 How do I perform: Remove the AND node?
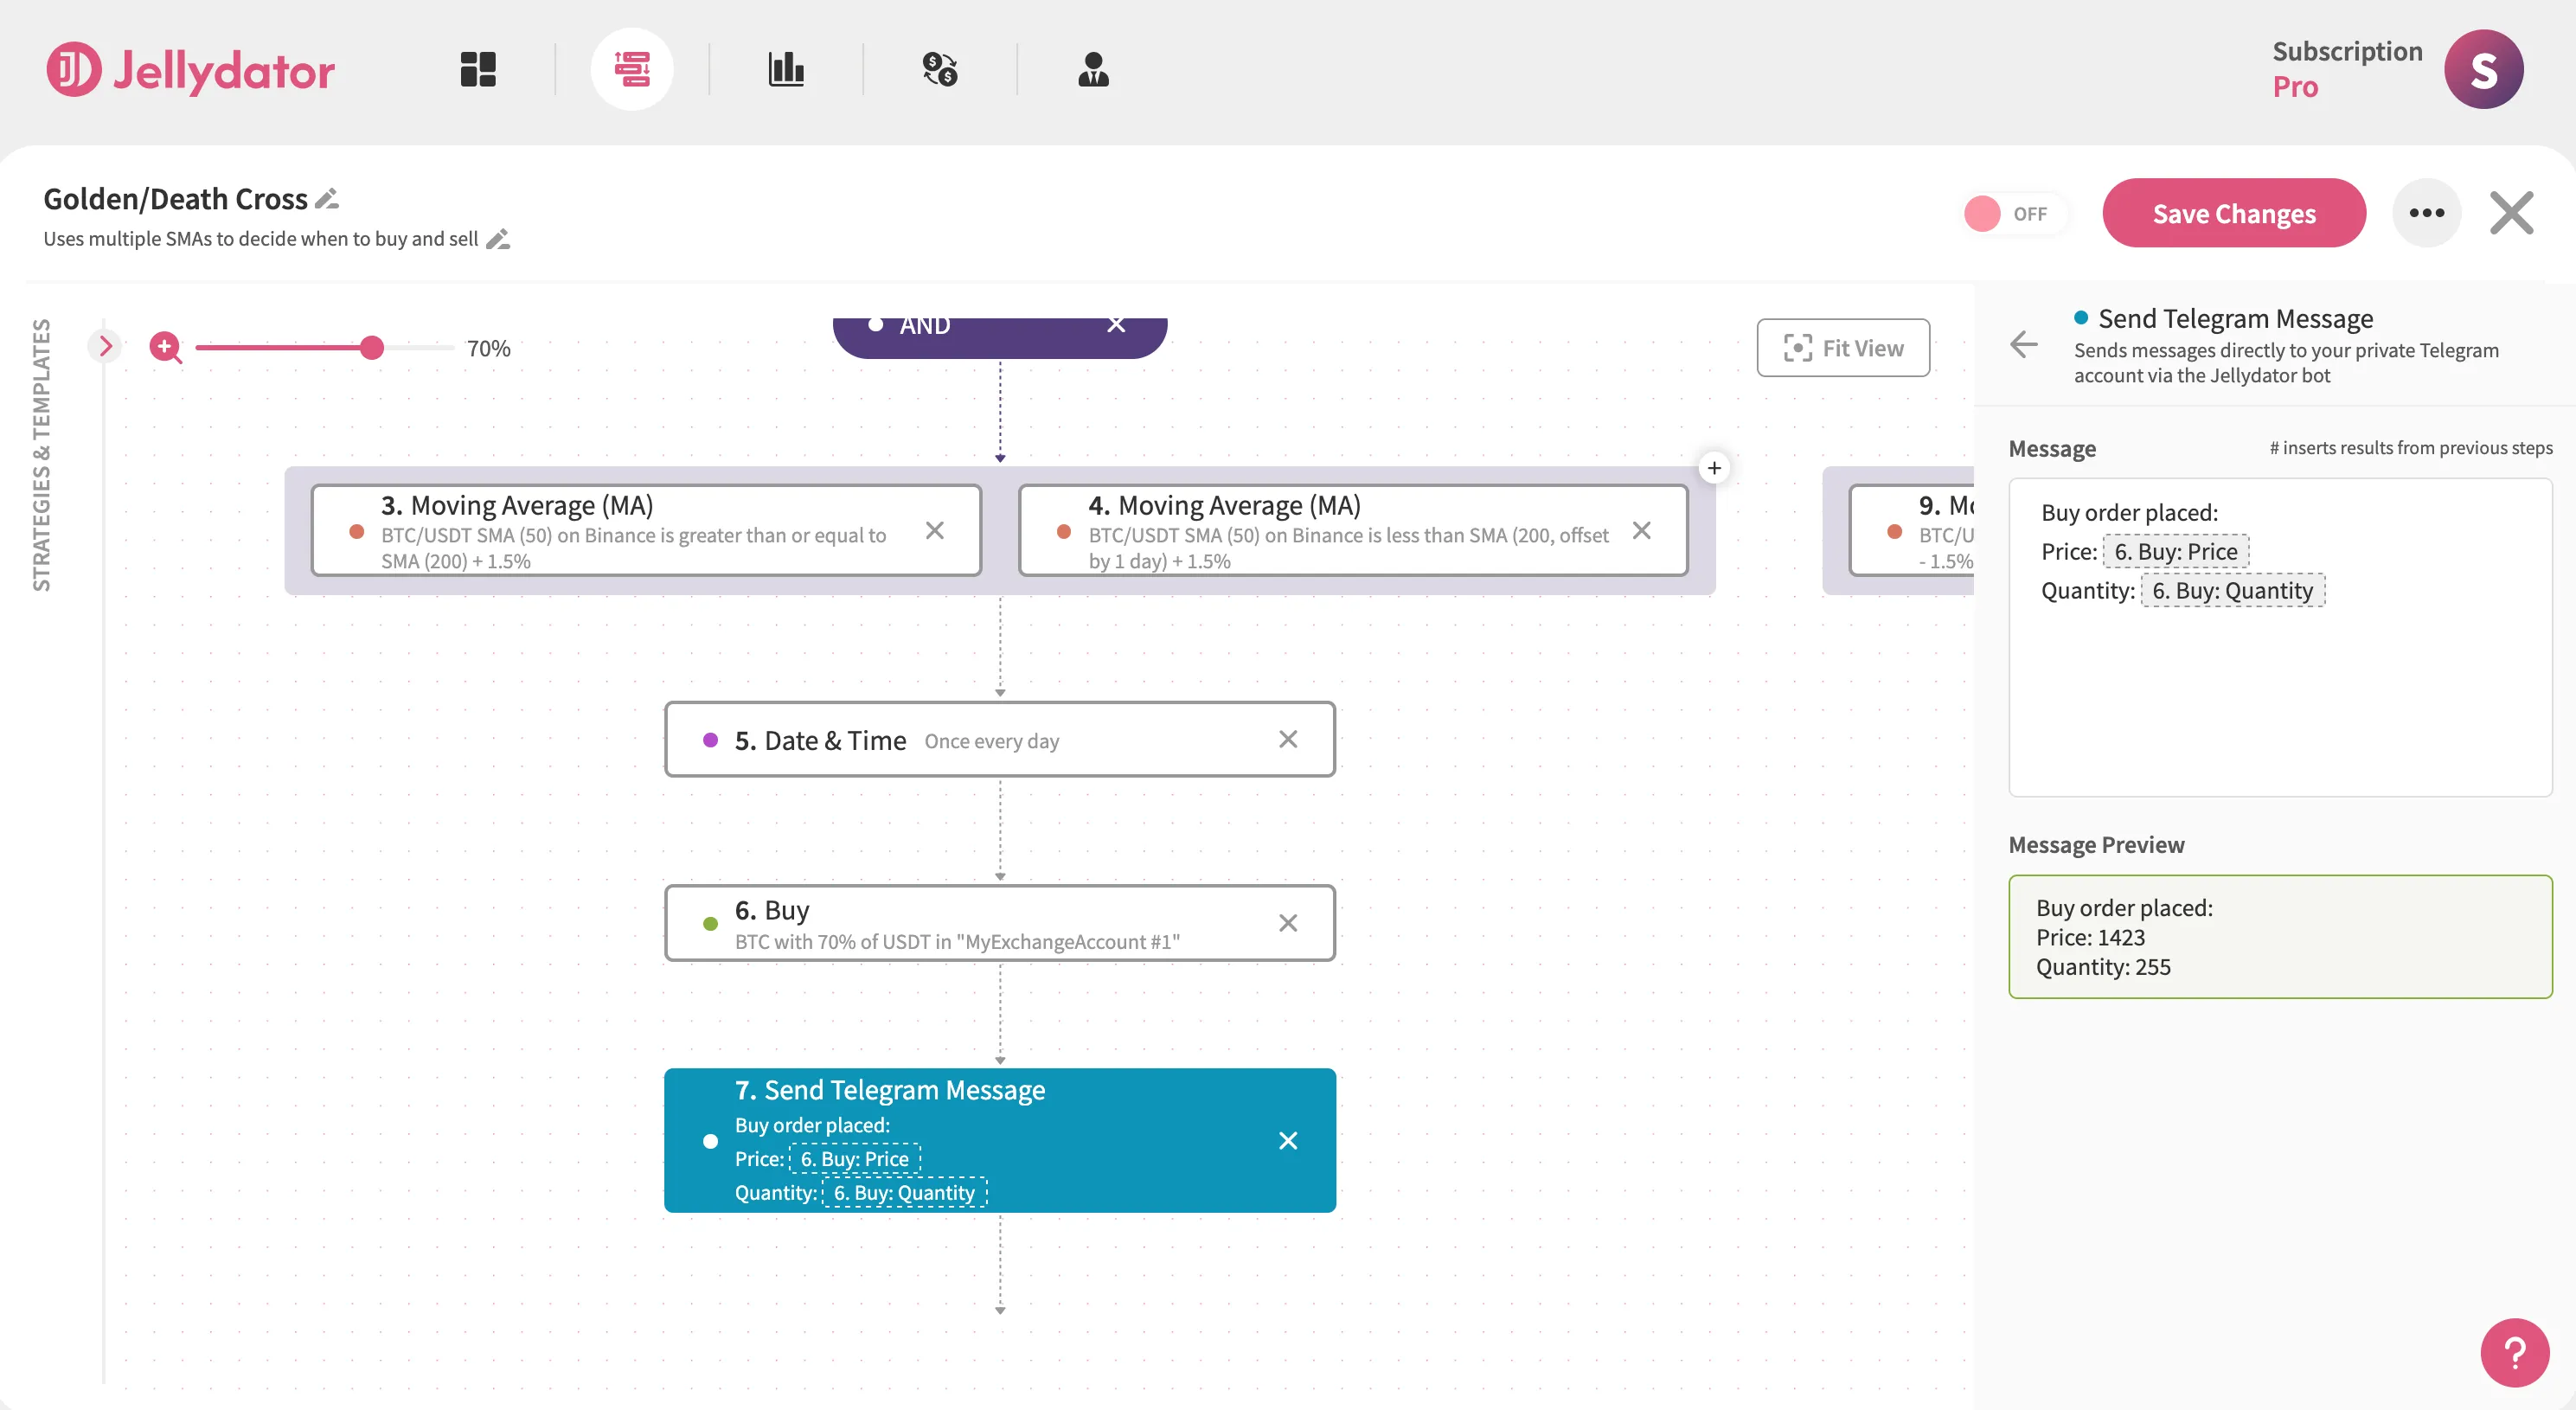(1116, 325)
